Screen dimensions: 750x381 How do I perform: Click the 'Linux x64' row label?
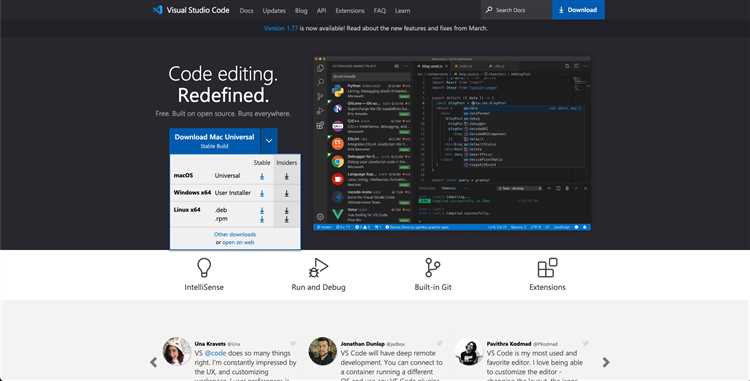click(187, 209)
